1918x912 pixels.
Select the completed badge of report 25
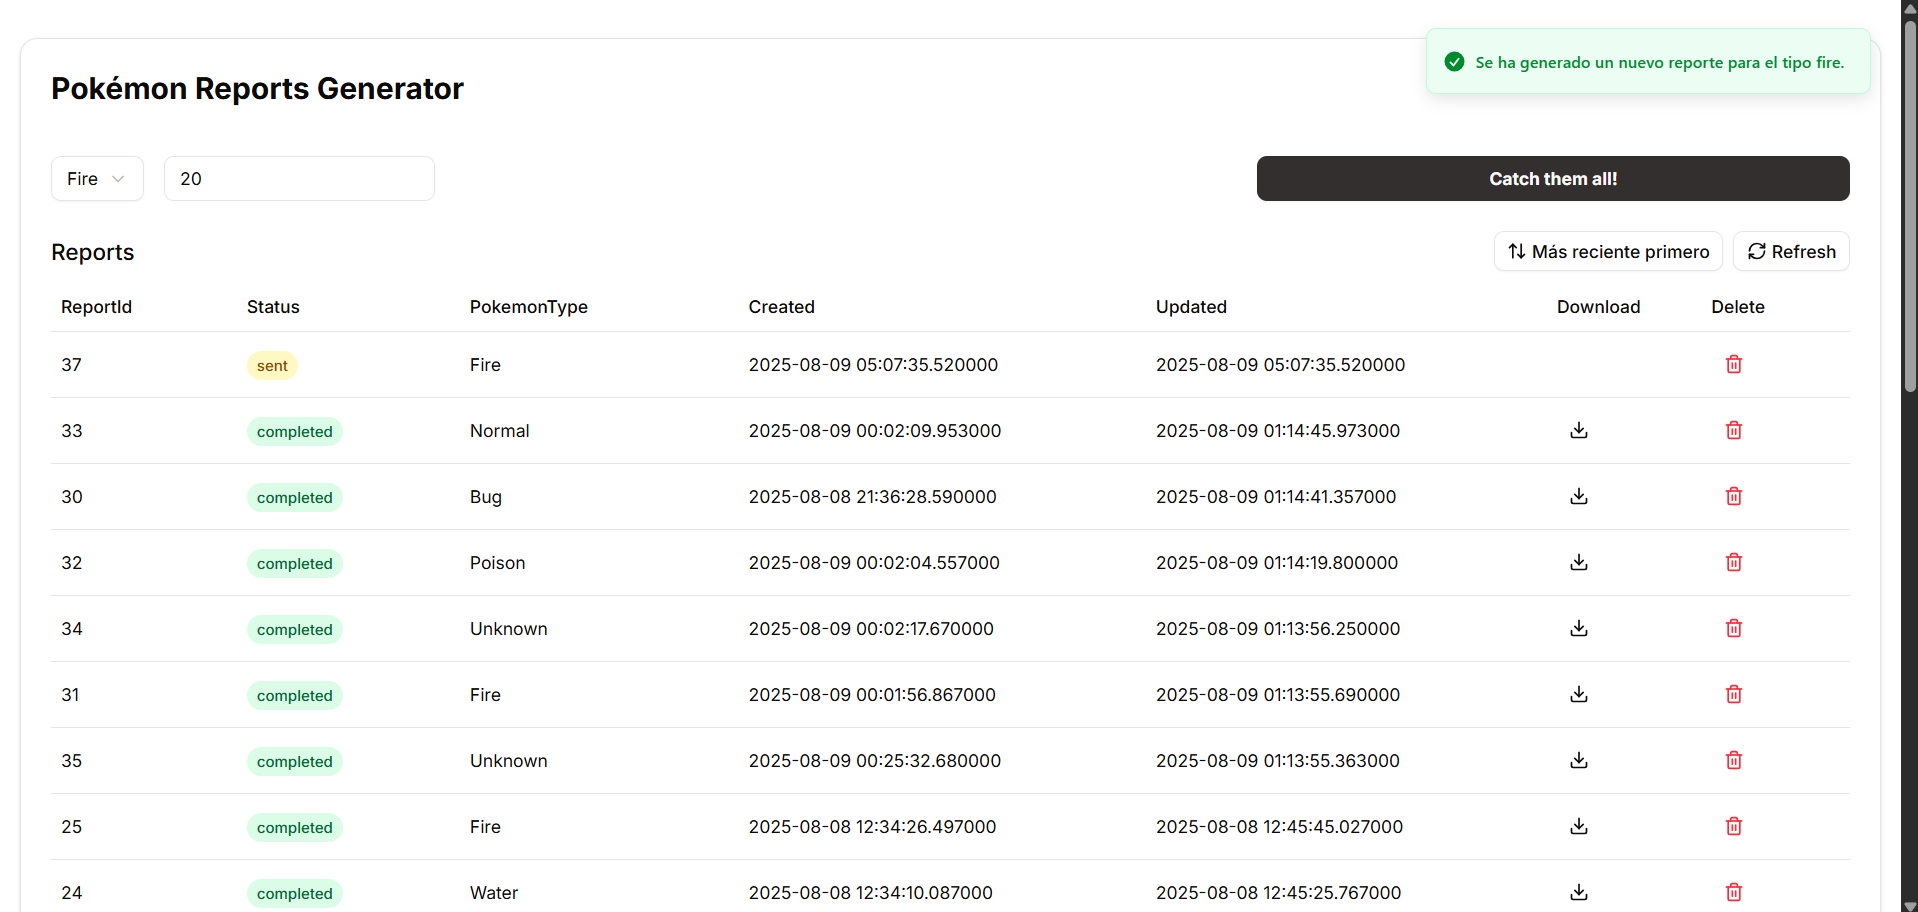pyautogui.click(x=294, y=827)
